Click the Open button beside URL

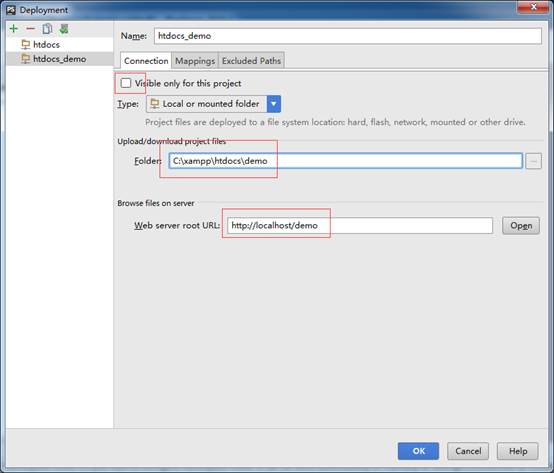coord(521,225)
